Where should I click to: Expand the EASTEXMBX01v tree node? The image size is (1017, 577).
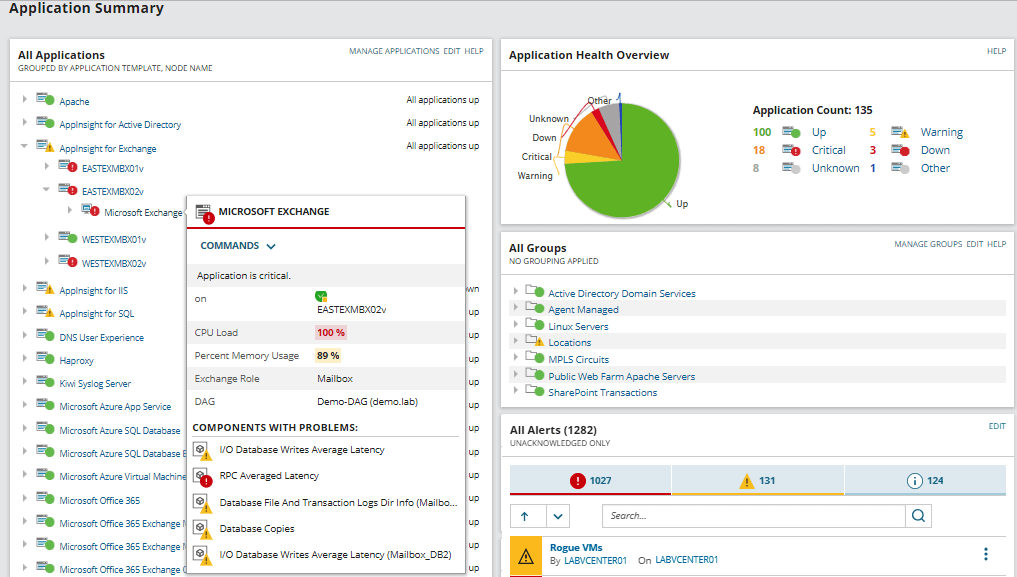tap(47, 166)
